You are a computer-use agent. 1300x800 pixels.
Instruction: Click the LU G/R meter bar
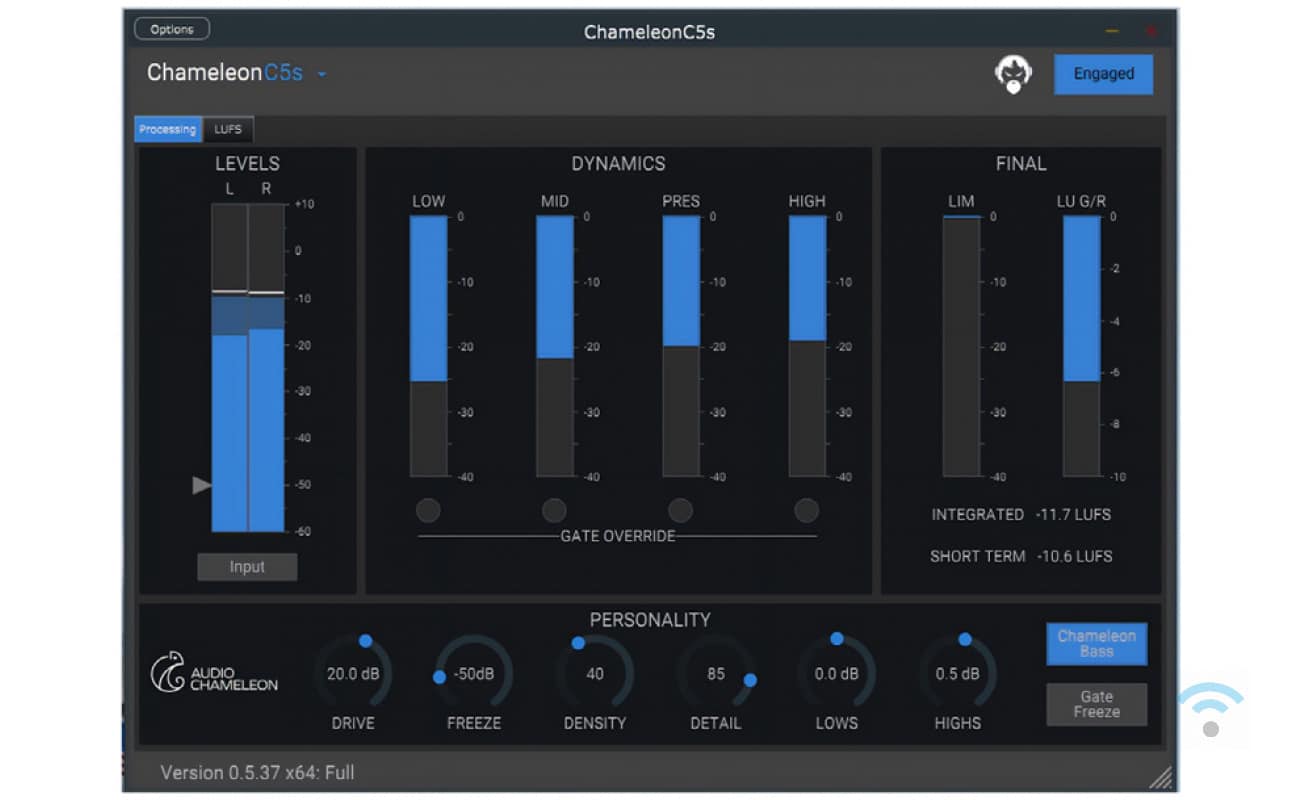[1081, 346]
